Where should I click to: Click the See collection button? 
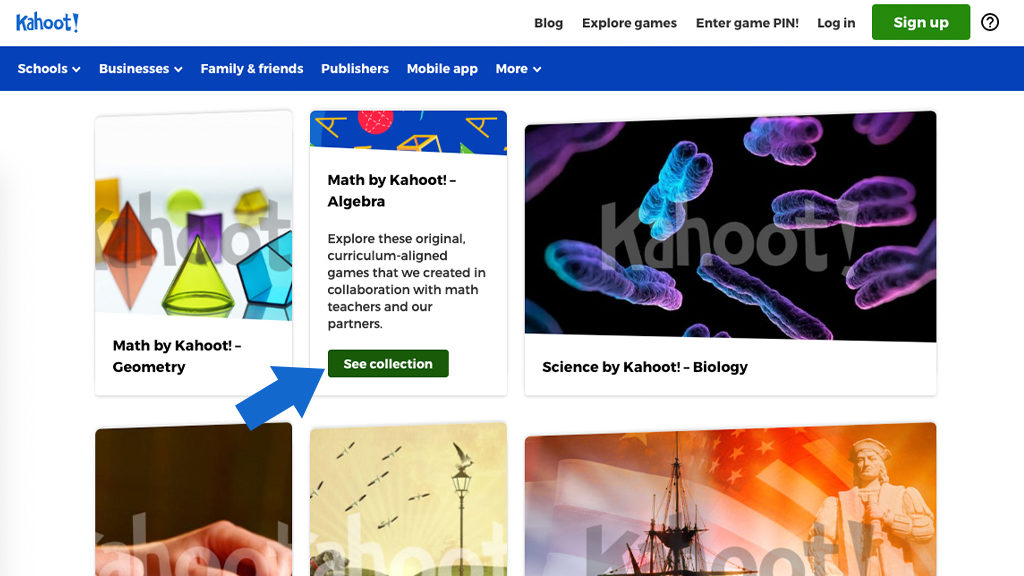[388, 364]
